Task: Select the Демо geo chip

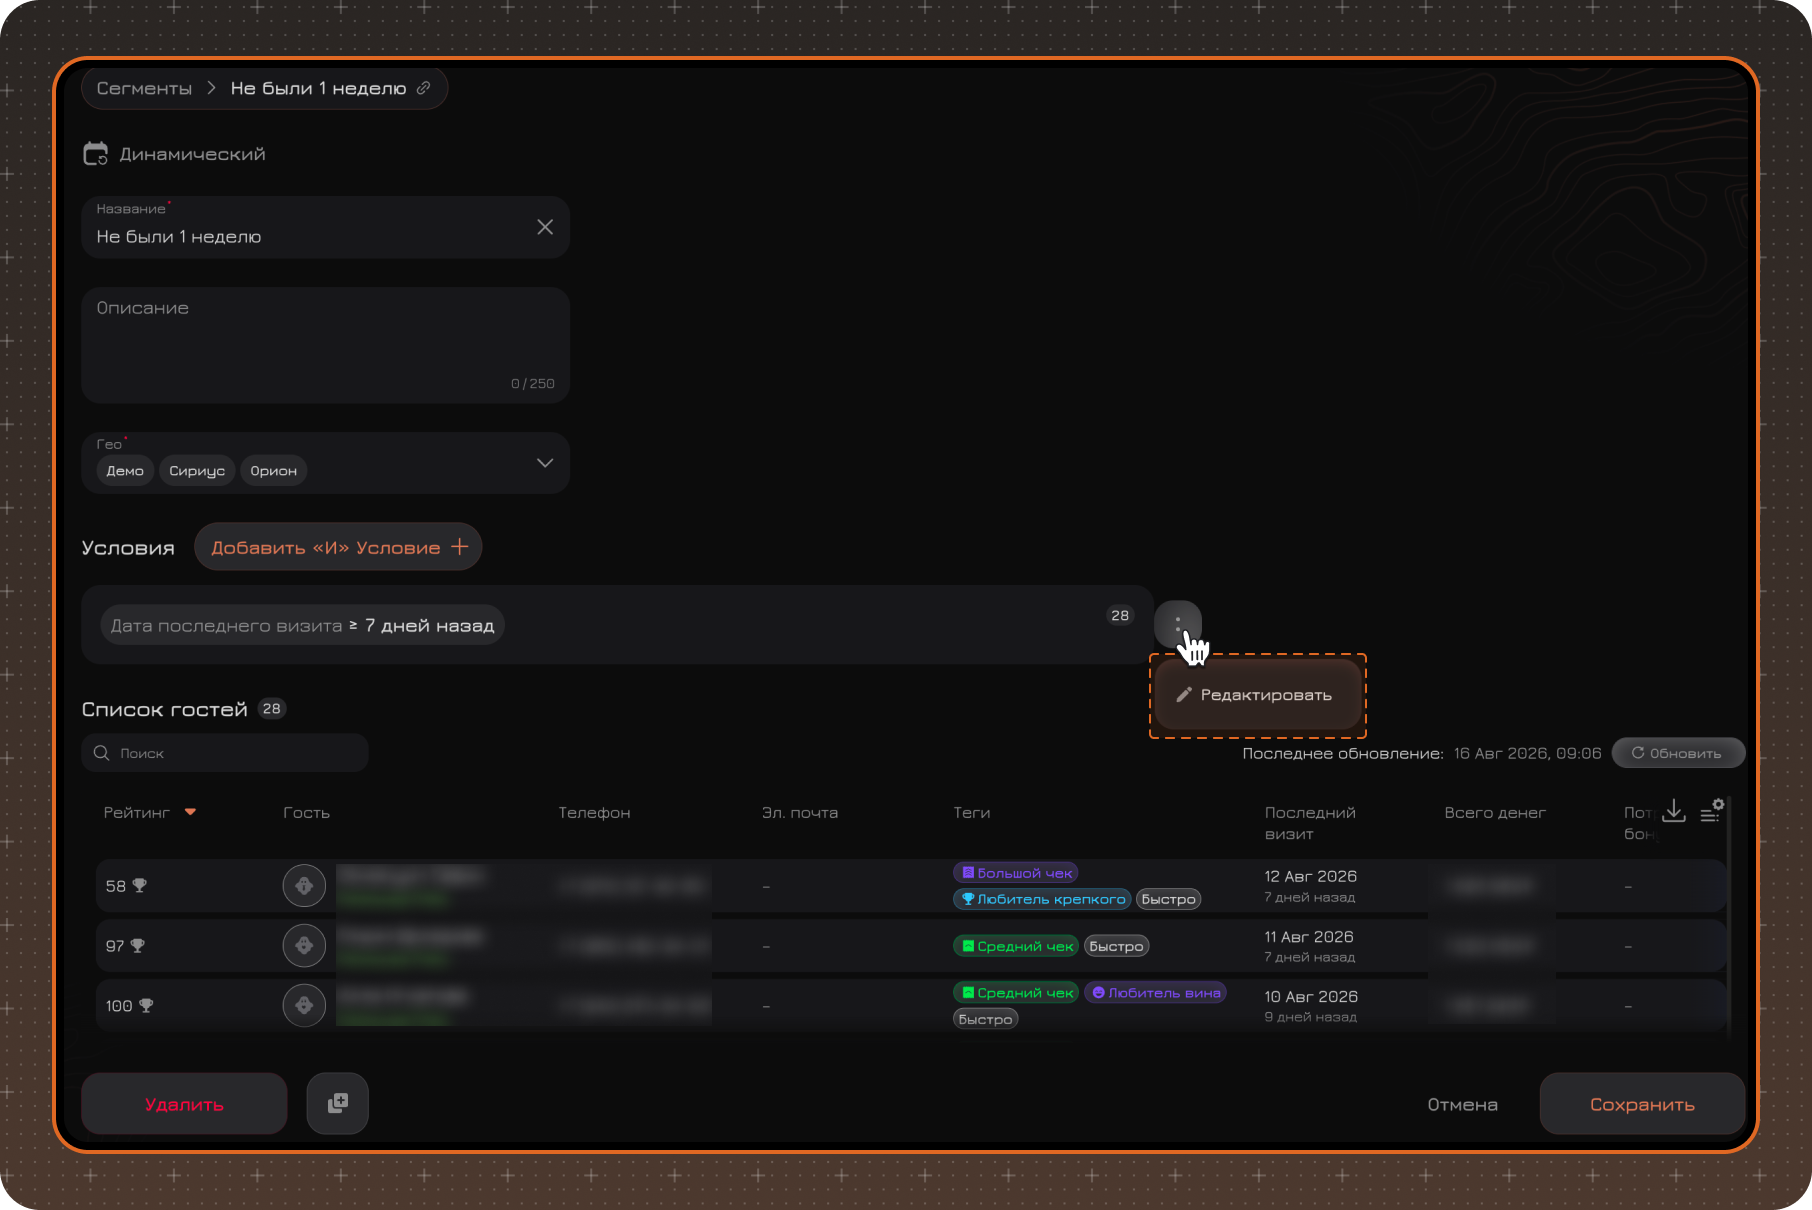Action: click(x=125, y=471)
